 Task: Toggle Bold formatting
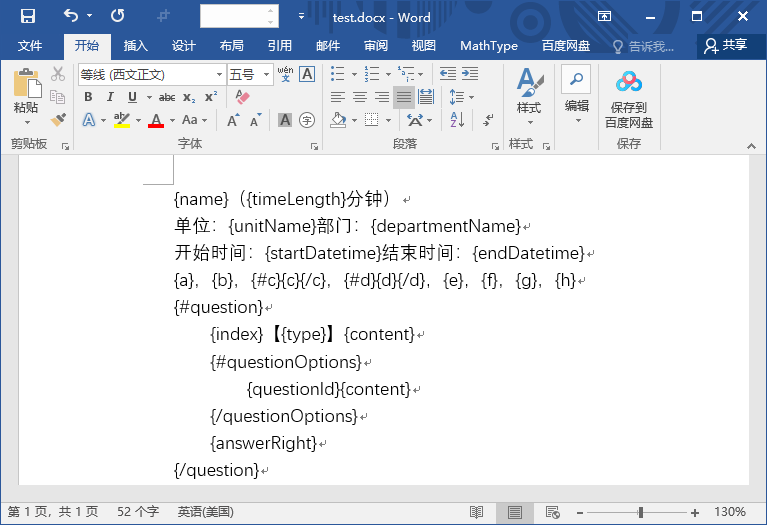coord(88,97)
